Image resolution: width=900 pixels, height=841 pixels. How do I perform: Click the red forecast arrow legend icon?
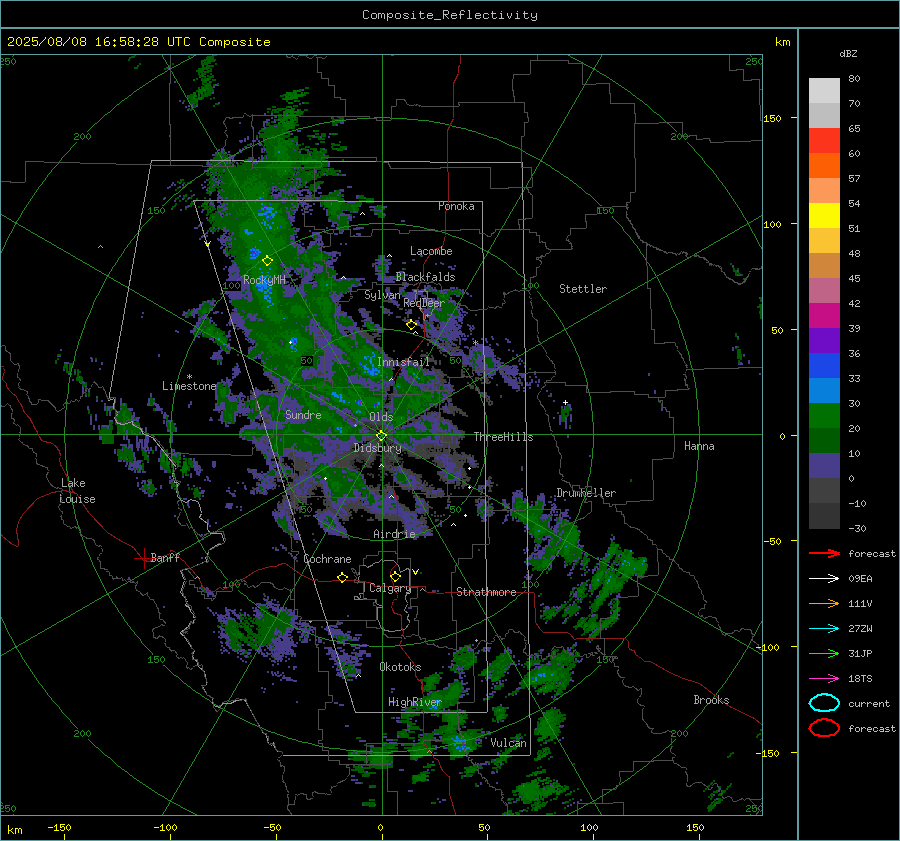(824, 553)
